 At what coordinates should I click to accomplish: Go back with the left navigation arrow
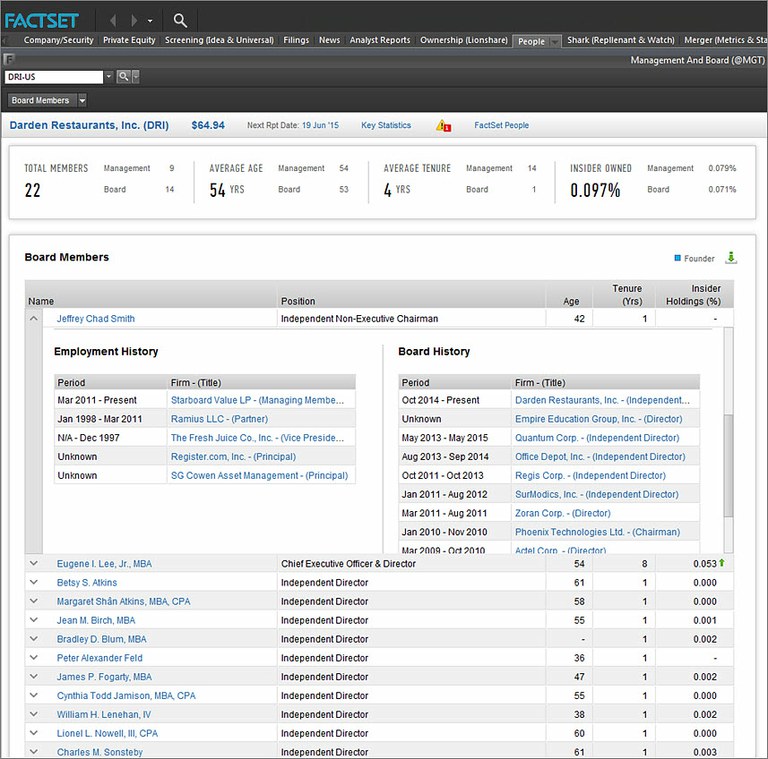point(113,21)
